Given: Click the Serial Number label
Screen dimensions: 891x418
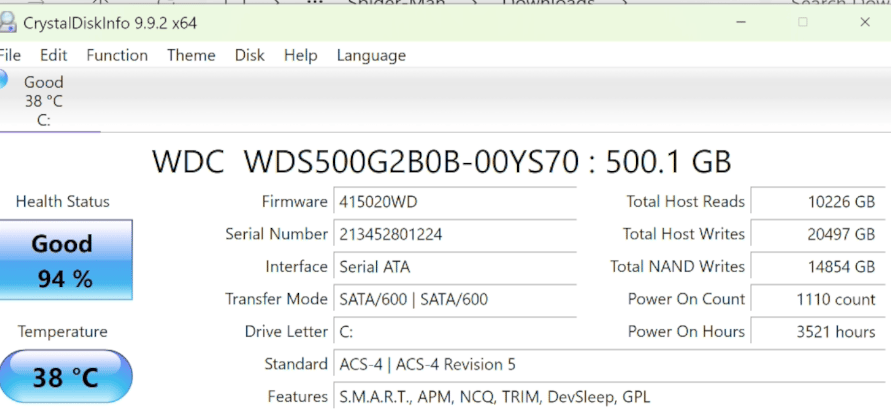Looking at the screenshot, I should point(276,234).
